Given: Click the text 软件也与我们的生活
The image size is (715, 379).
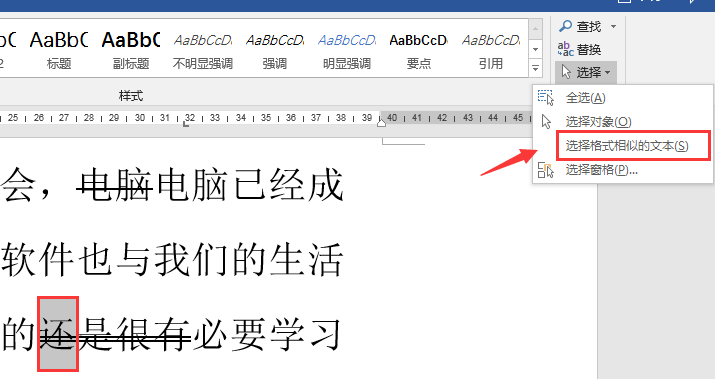Looking at the screenshot, I should point(171,260).
